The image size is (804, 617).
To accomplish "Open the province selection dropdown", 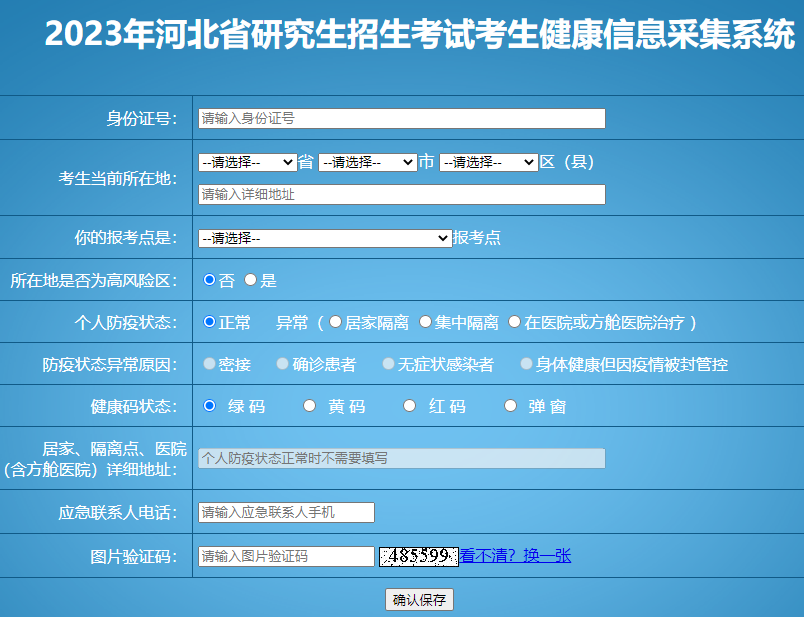I will point(247,162).
